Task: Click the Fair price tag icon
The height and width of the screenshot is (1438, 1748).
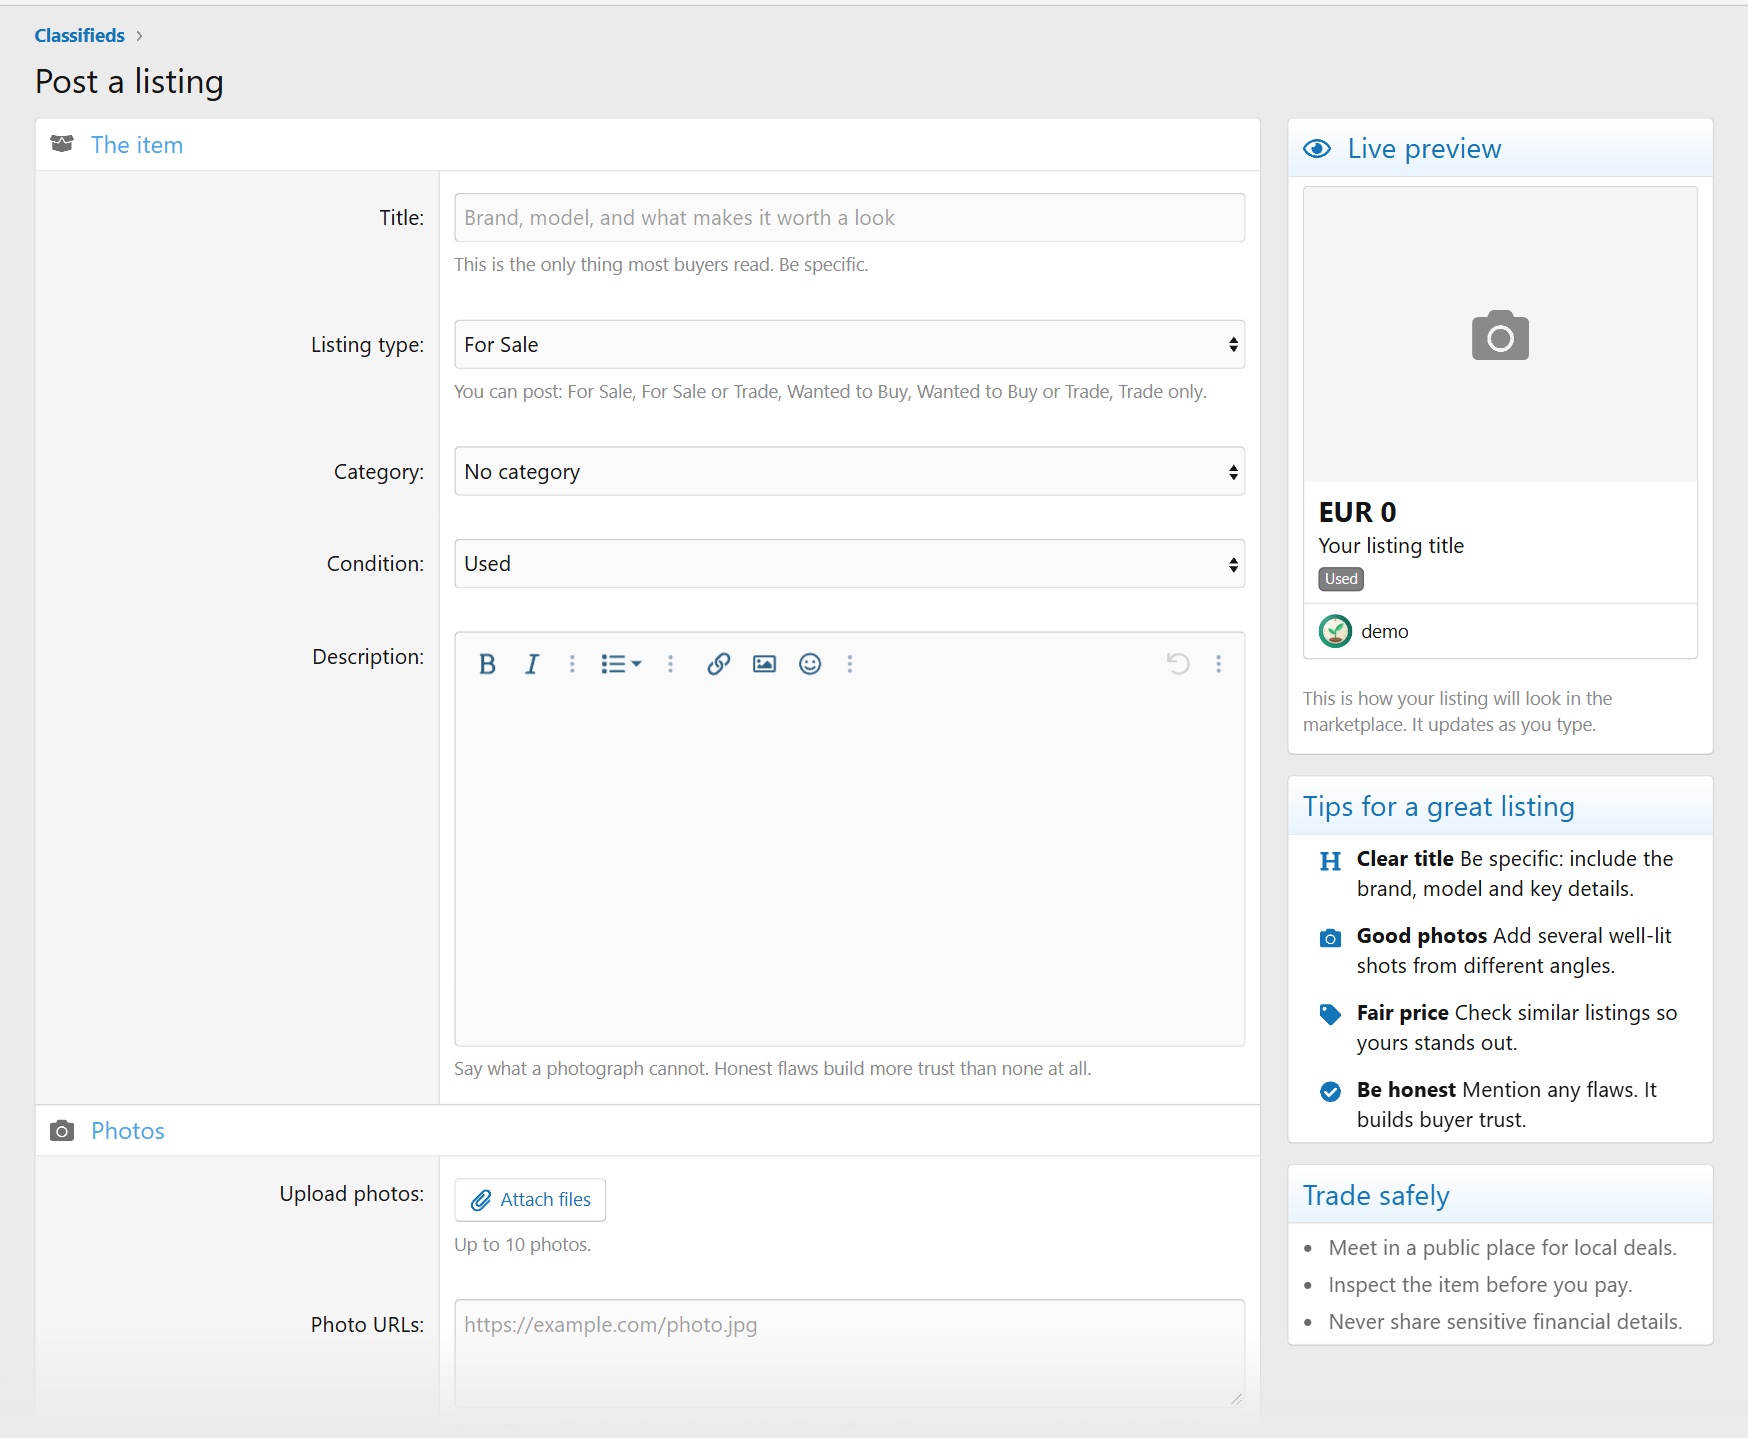Action: point(1330,1014)
